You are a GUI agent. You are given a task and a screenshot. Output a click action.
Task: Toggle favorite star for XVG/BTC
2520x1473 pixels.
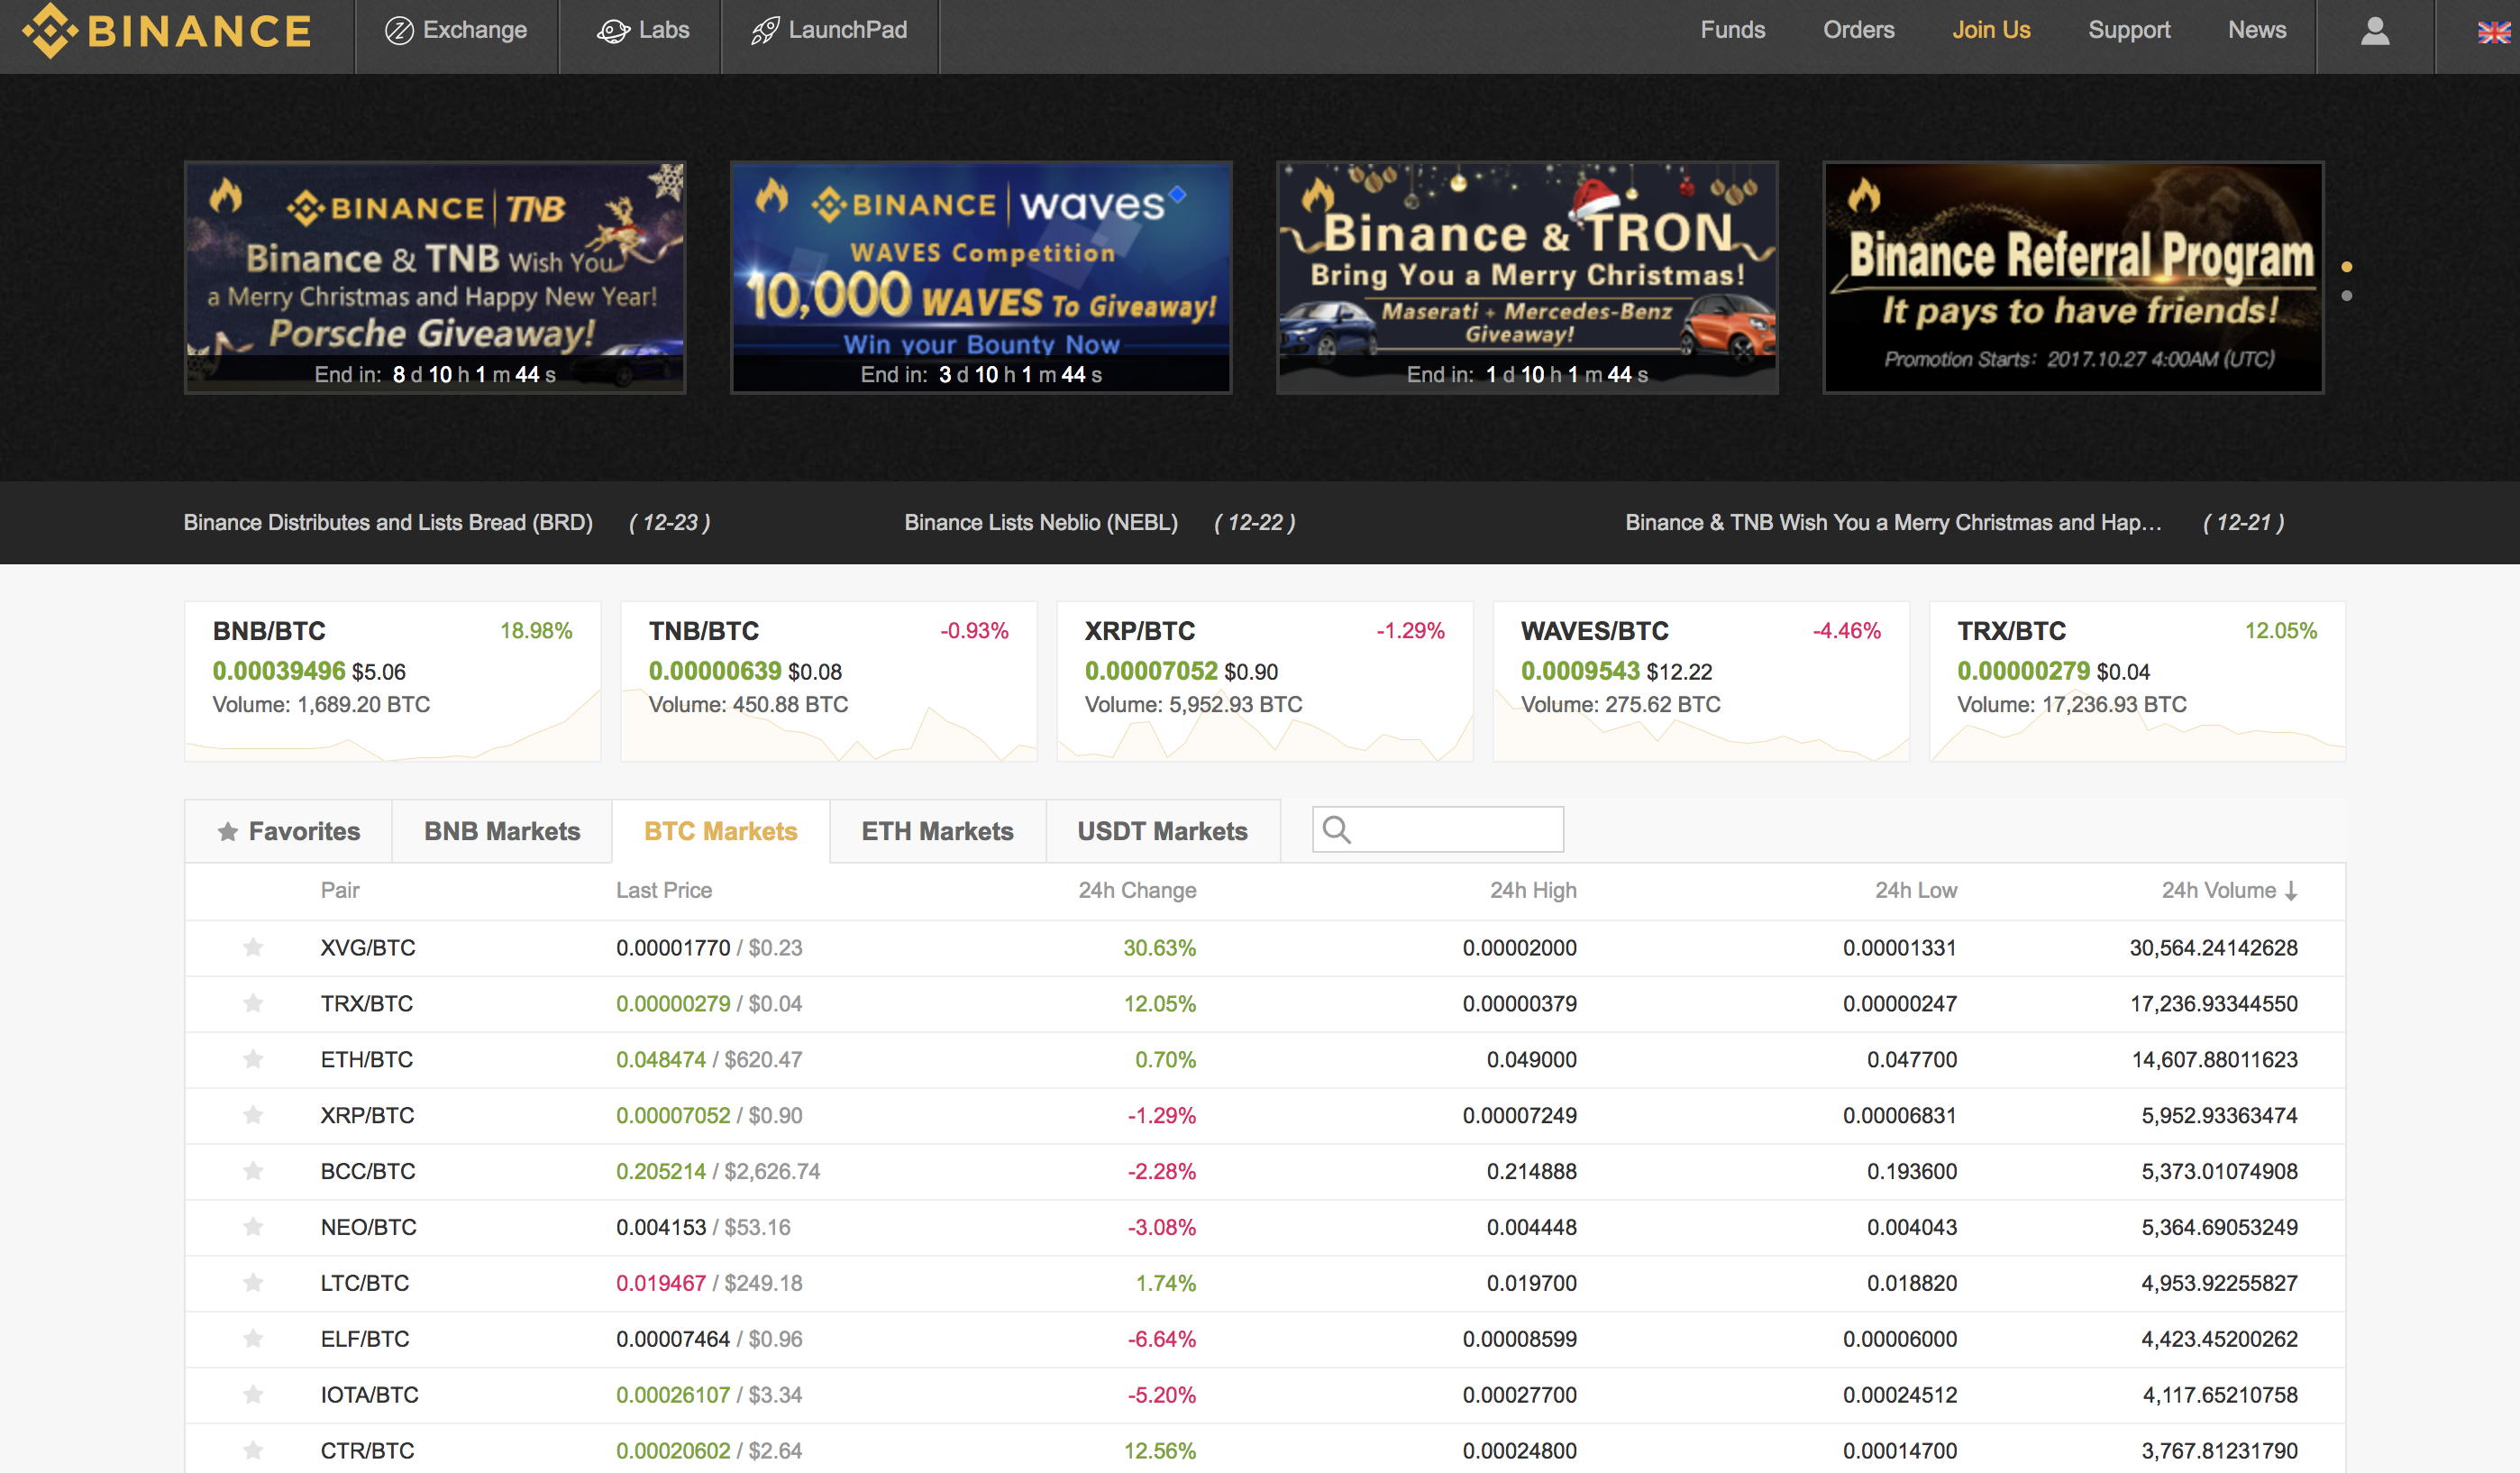tap(253, 947)
